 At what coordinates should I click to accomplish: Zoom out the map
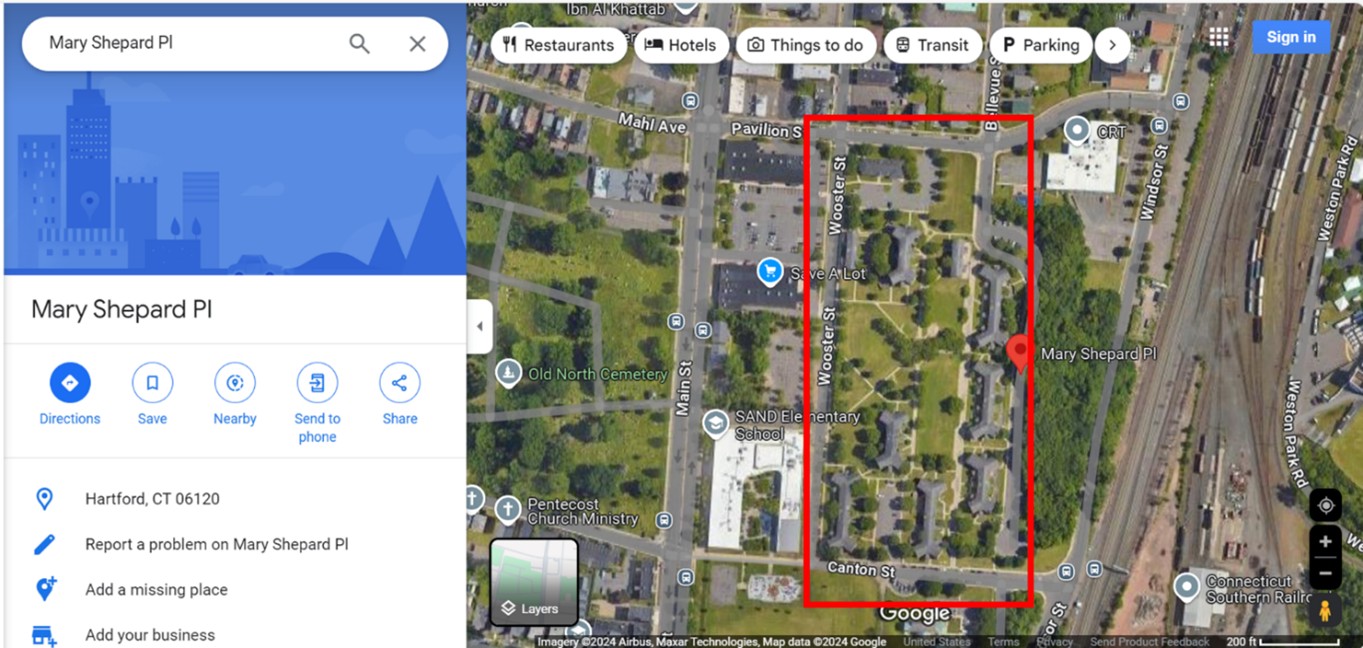tap(1325, 573)
